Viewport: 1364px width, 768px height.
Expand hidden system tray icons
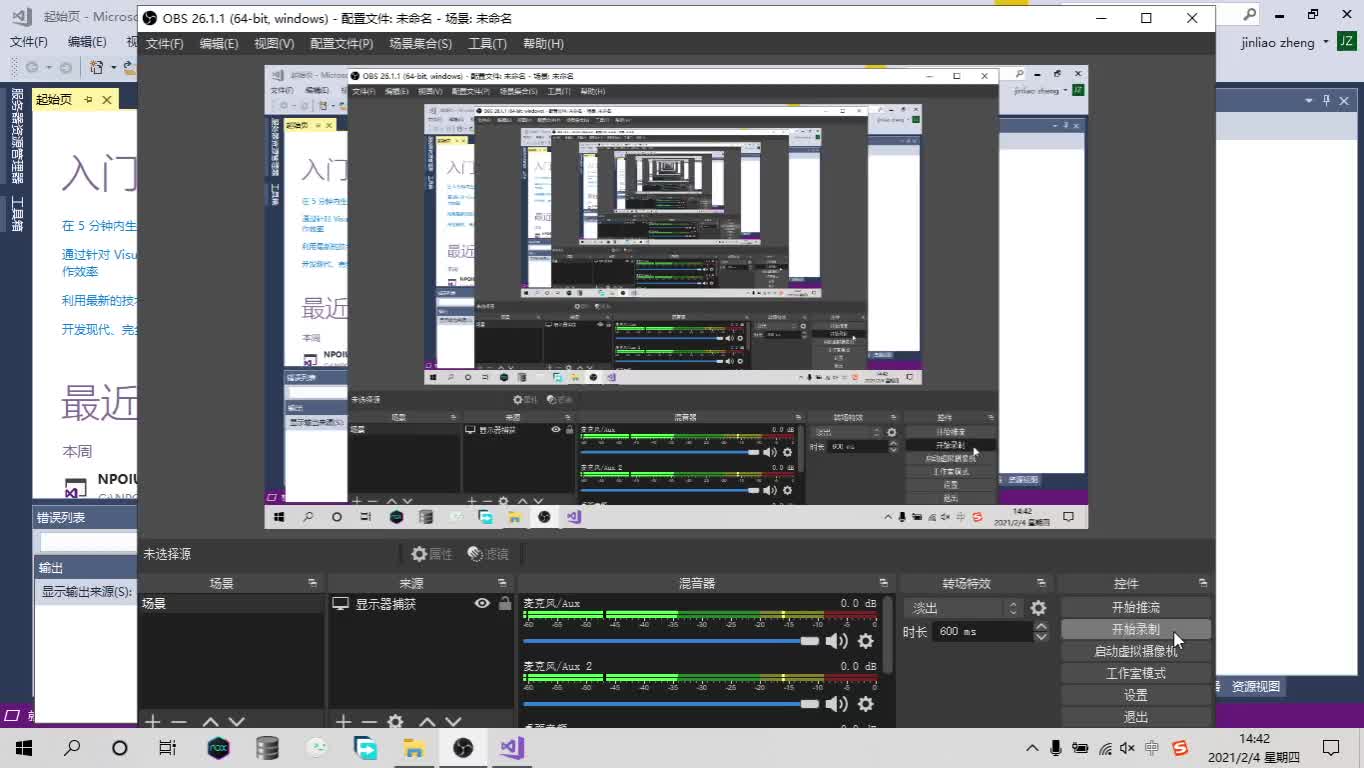(1032, 748)
